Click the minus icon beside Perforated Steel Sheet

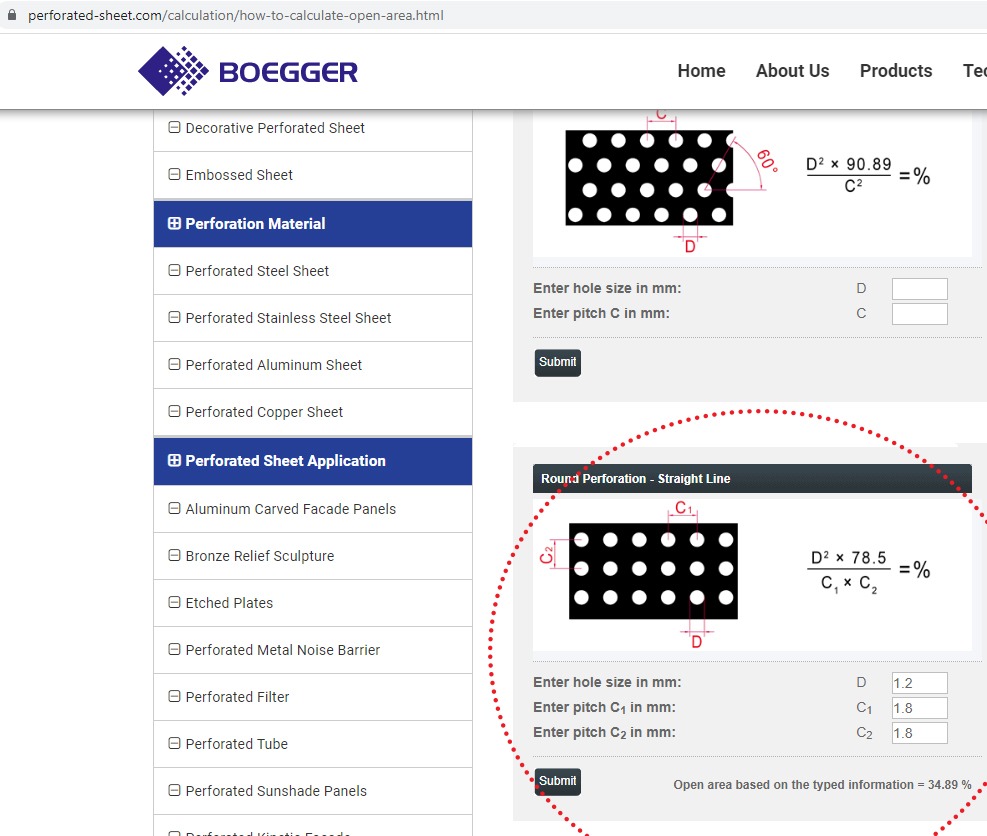[x=174, y=271]
